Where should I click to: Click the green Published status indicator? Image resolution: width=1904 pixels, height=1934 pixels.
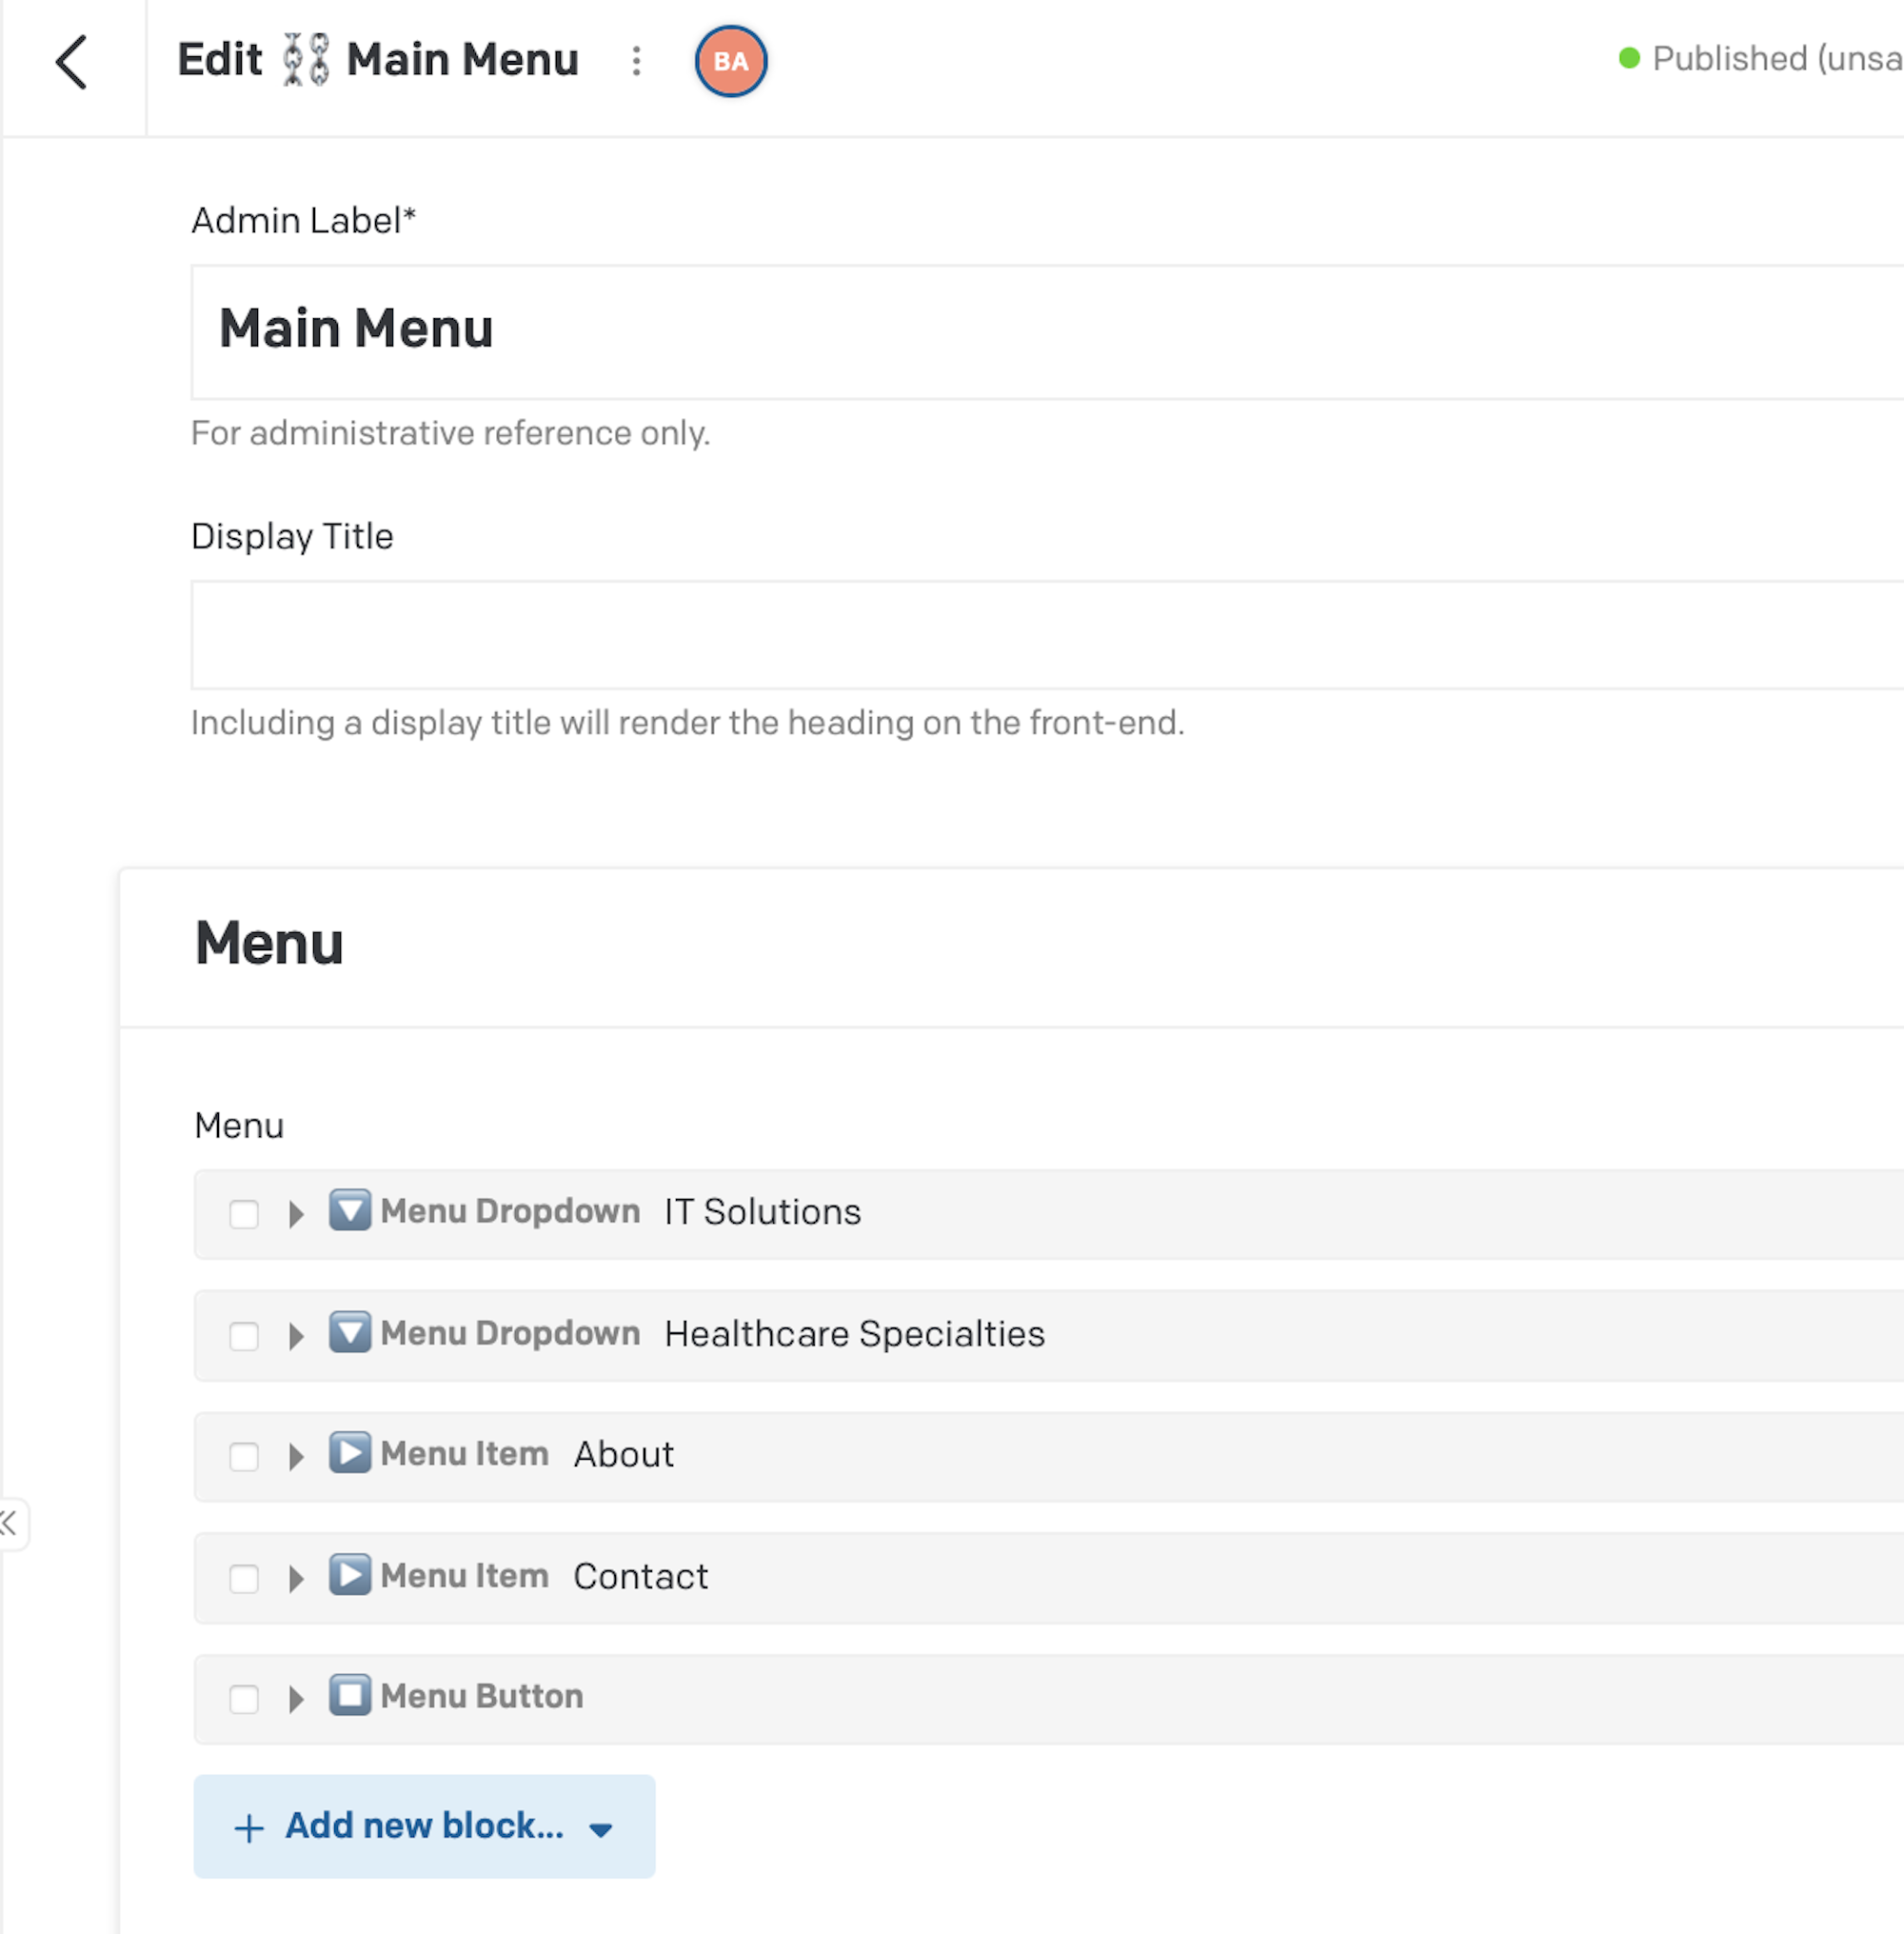click(x=1629, y=58)
